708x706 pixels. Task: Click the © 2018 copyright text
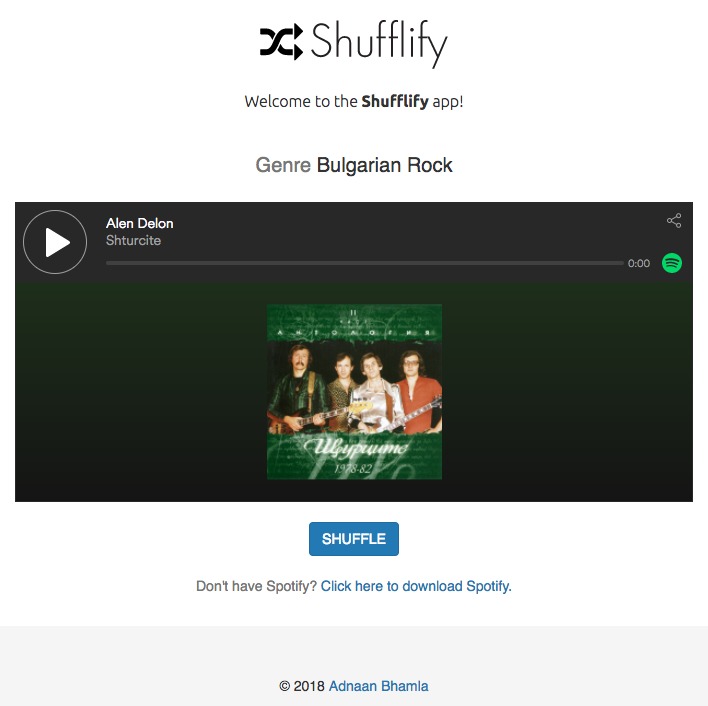click(x=302, y=686)
